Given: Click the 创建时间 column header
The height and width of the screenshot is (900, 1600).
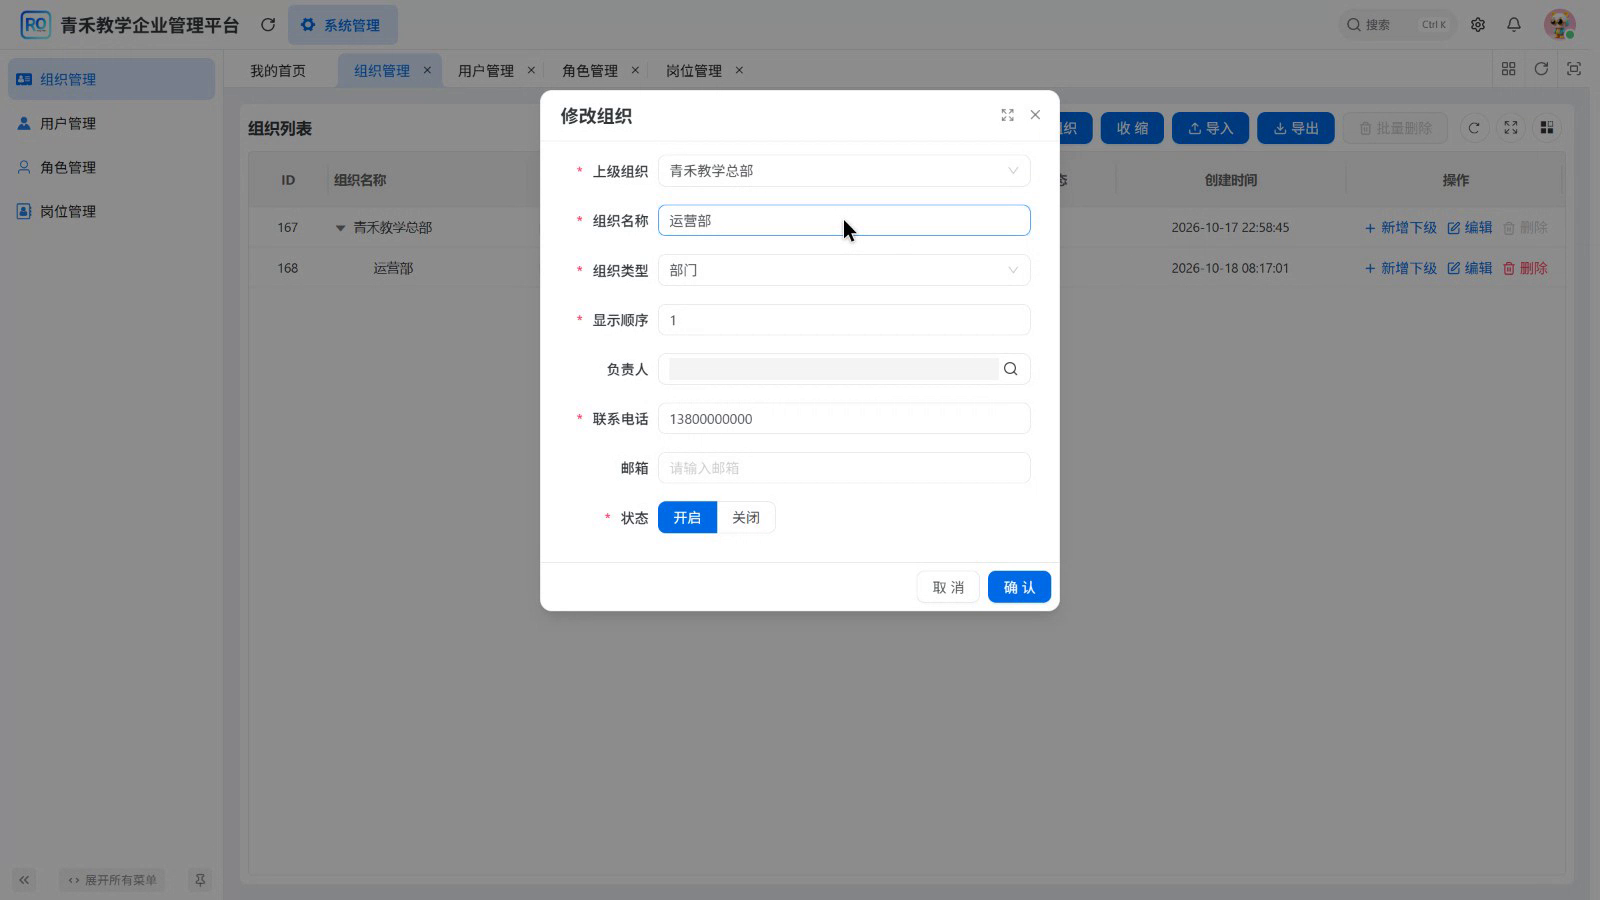Looking at the screenshot, I should (1230, 180).
